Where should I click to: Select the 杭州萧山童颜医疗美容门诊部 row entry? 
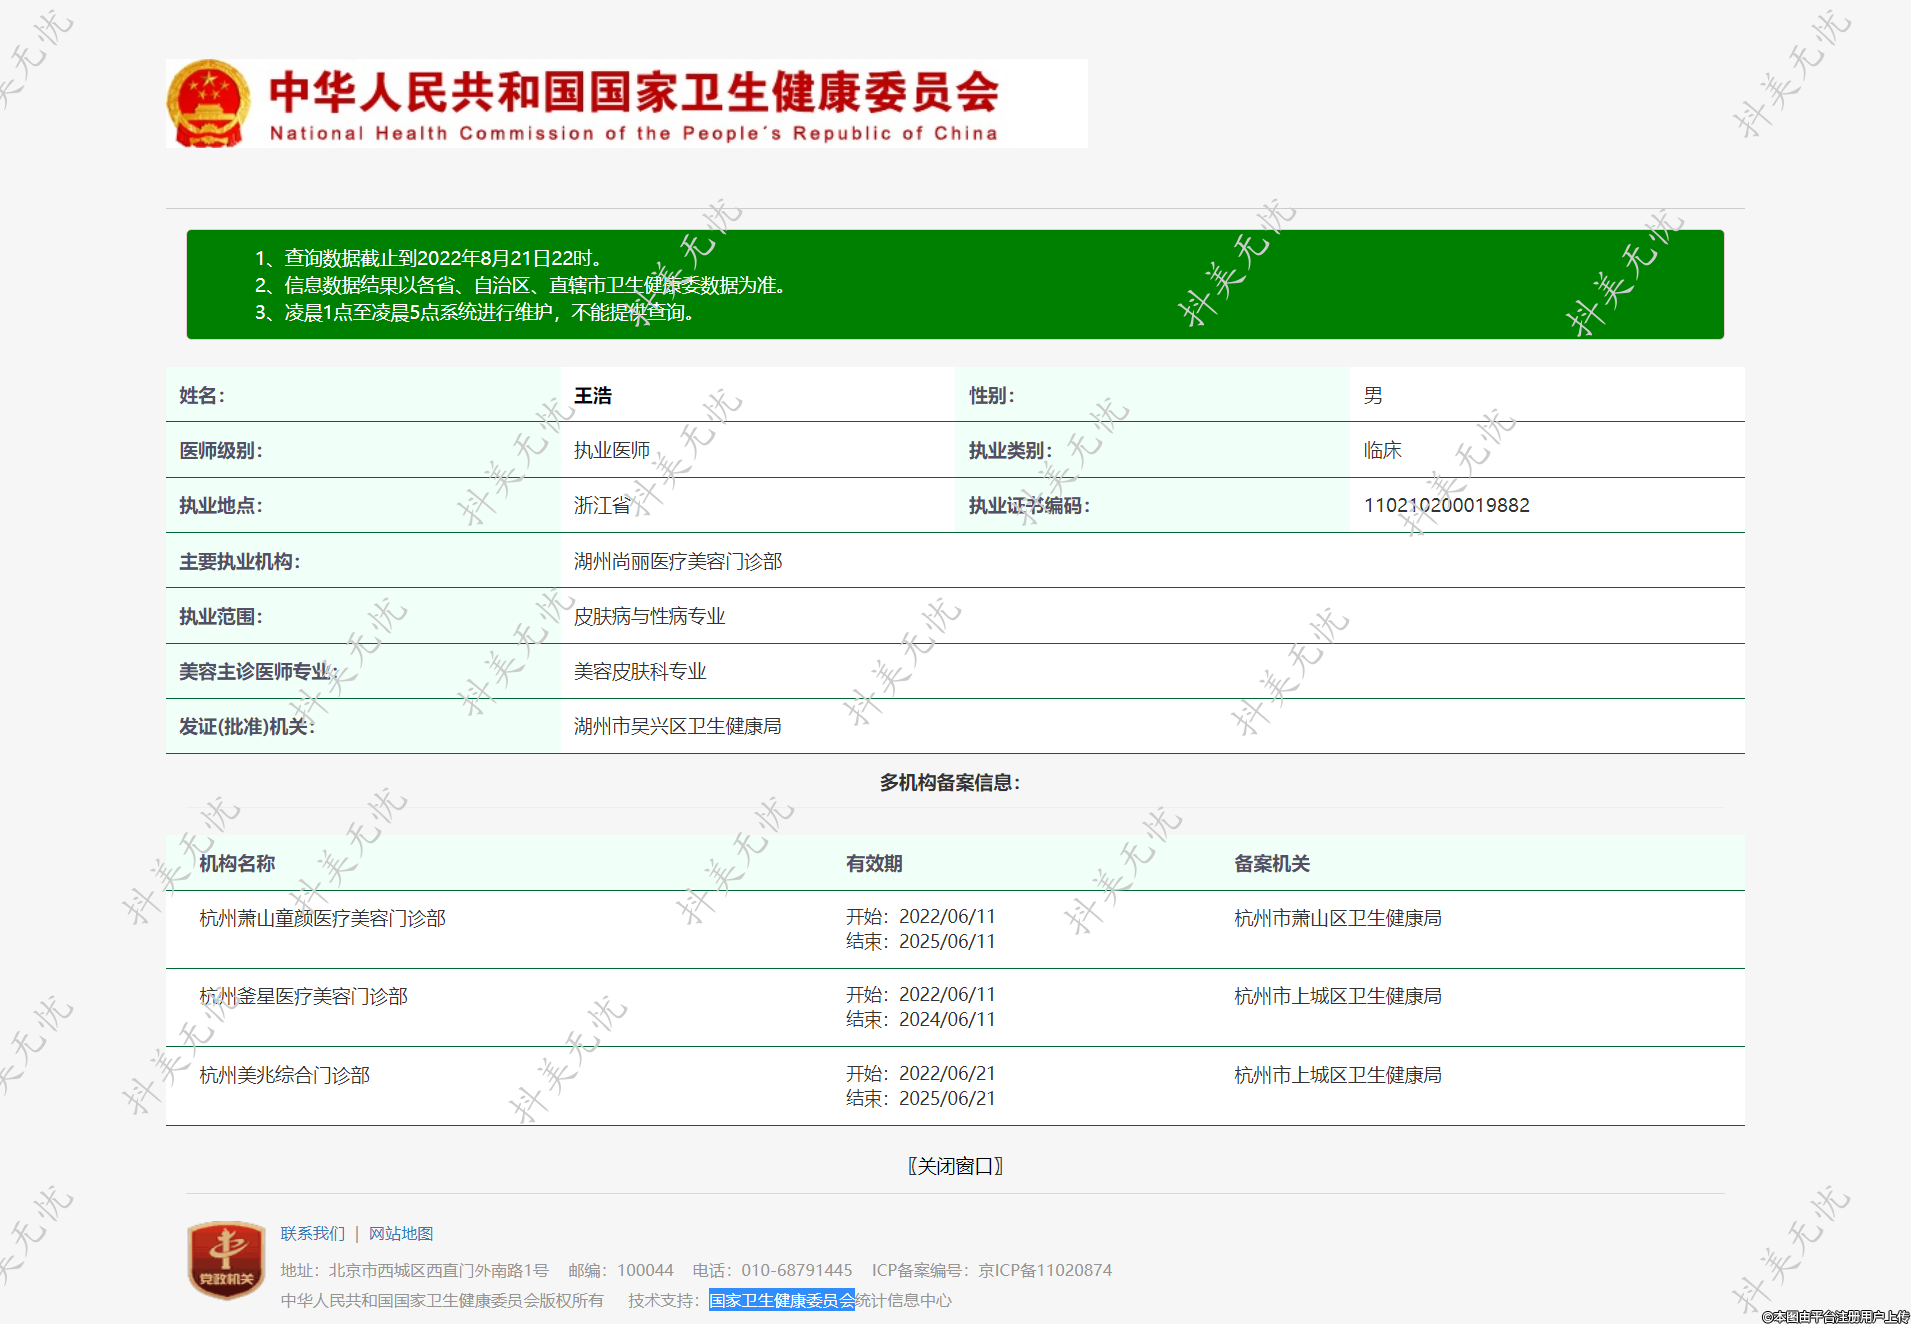322,918
